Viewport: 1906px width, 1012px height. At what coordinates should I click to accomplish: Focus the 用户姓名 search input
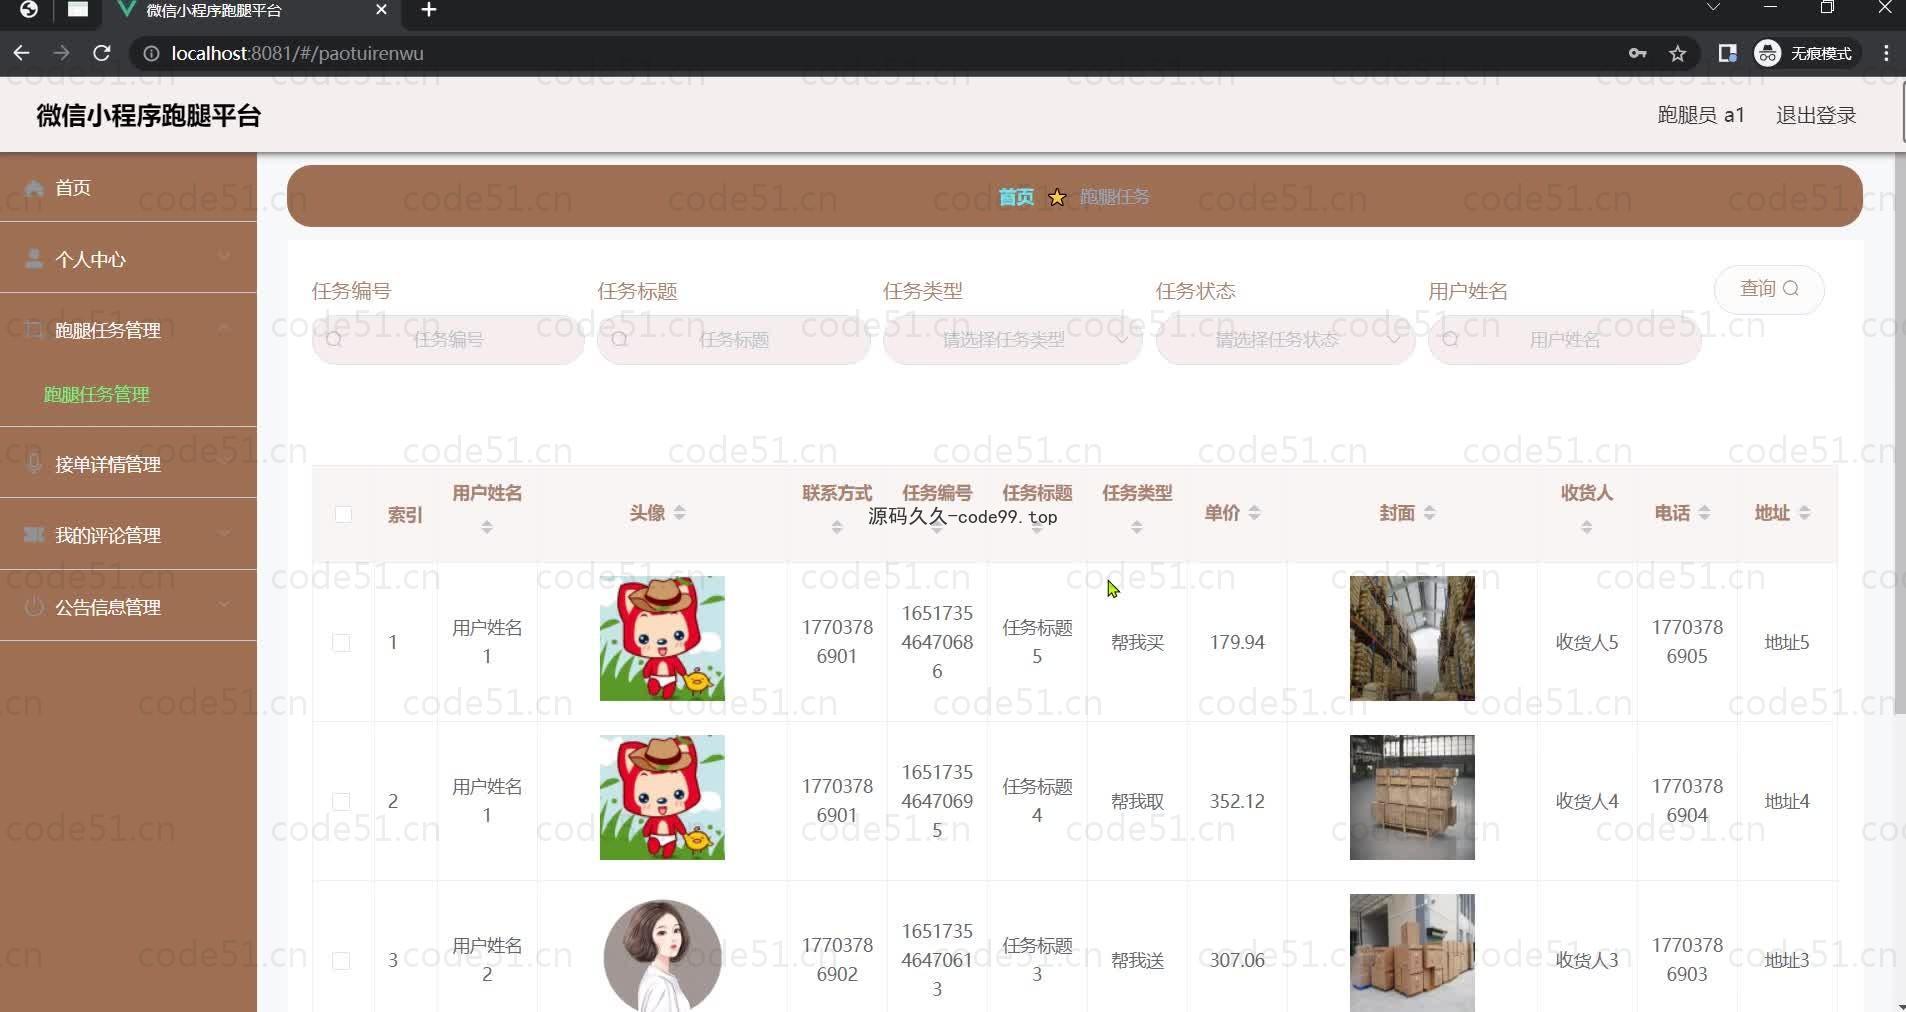coord(1565,340)
